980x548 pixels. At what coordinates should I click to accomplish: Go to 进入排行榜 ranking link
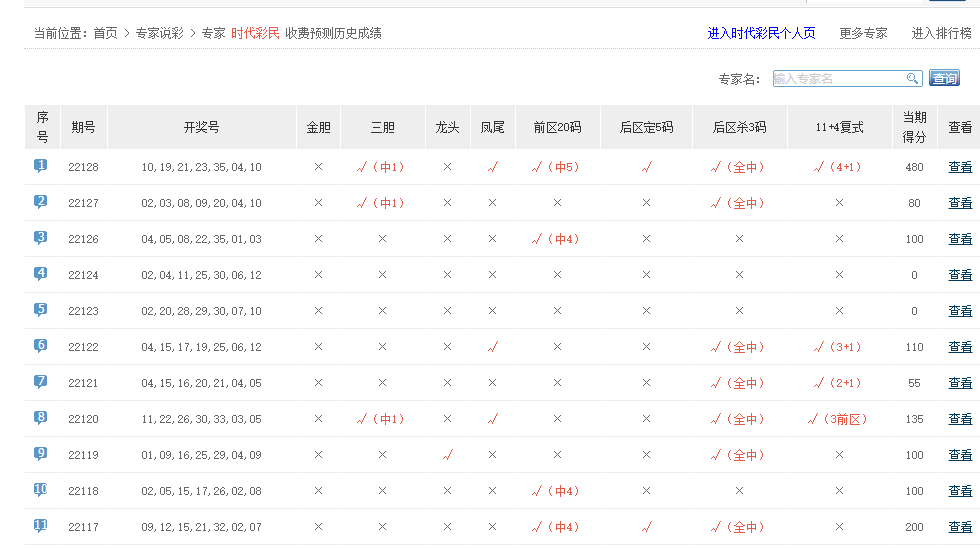click(940, 33)
